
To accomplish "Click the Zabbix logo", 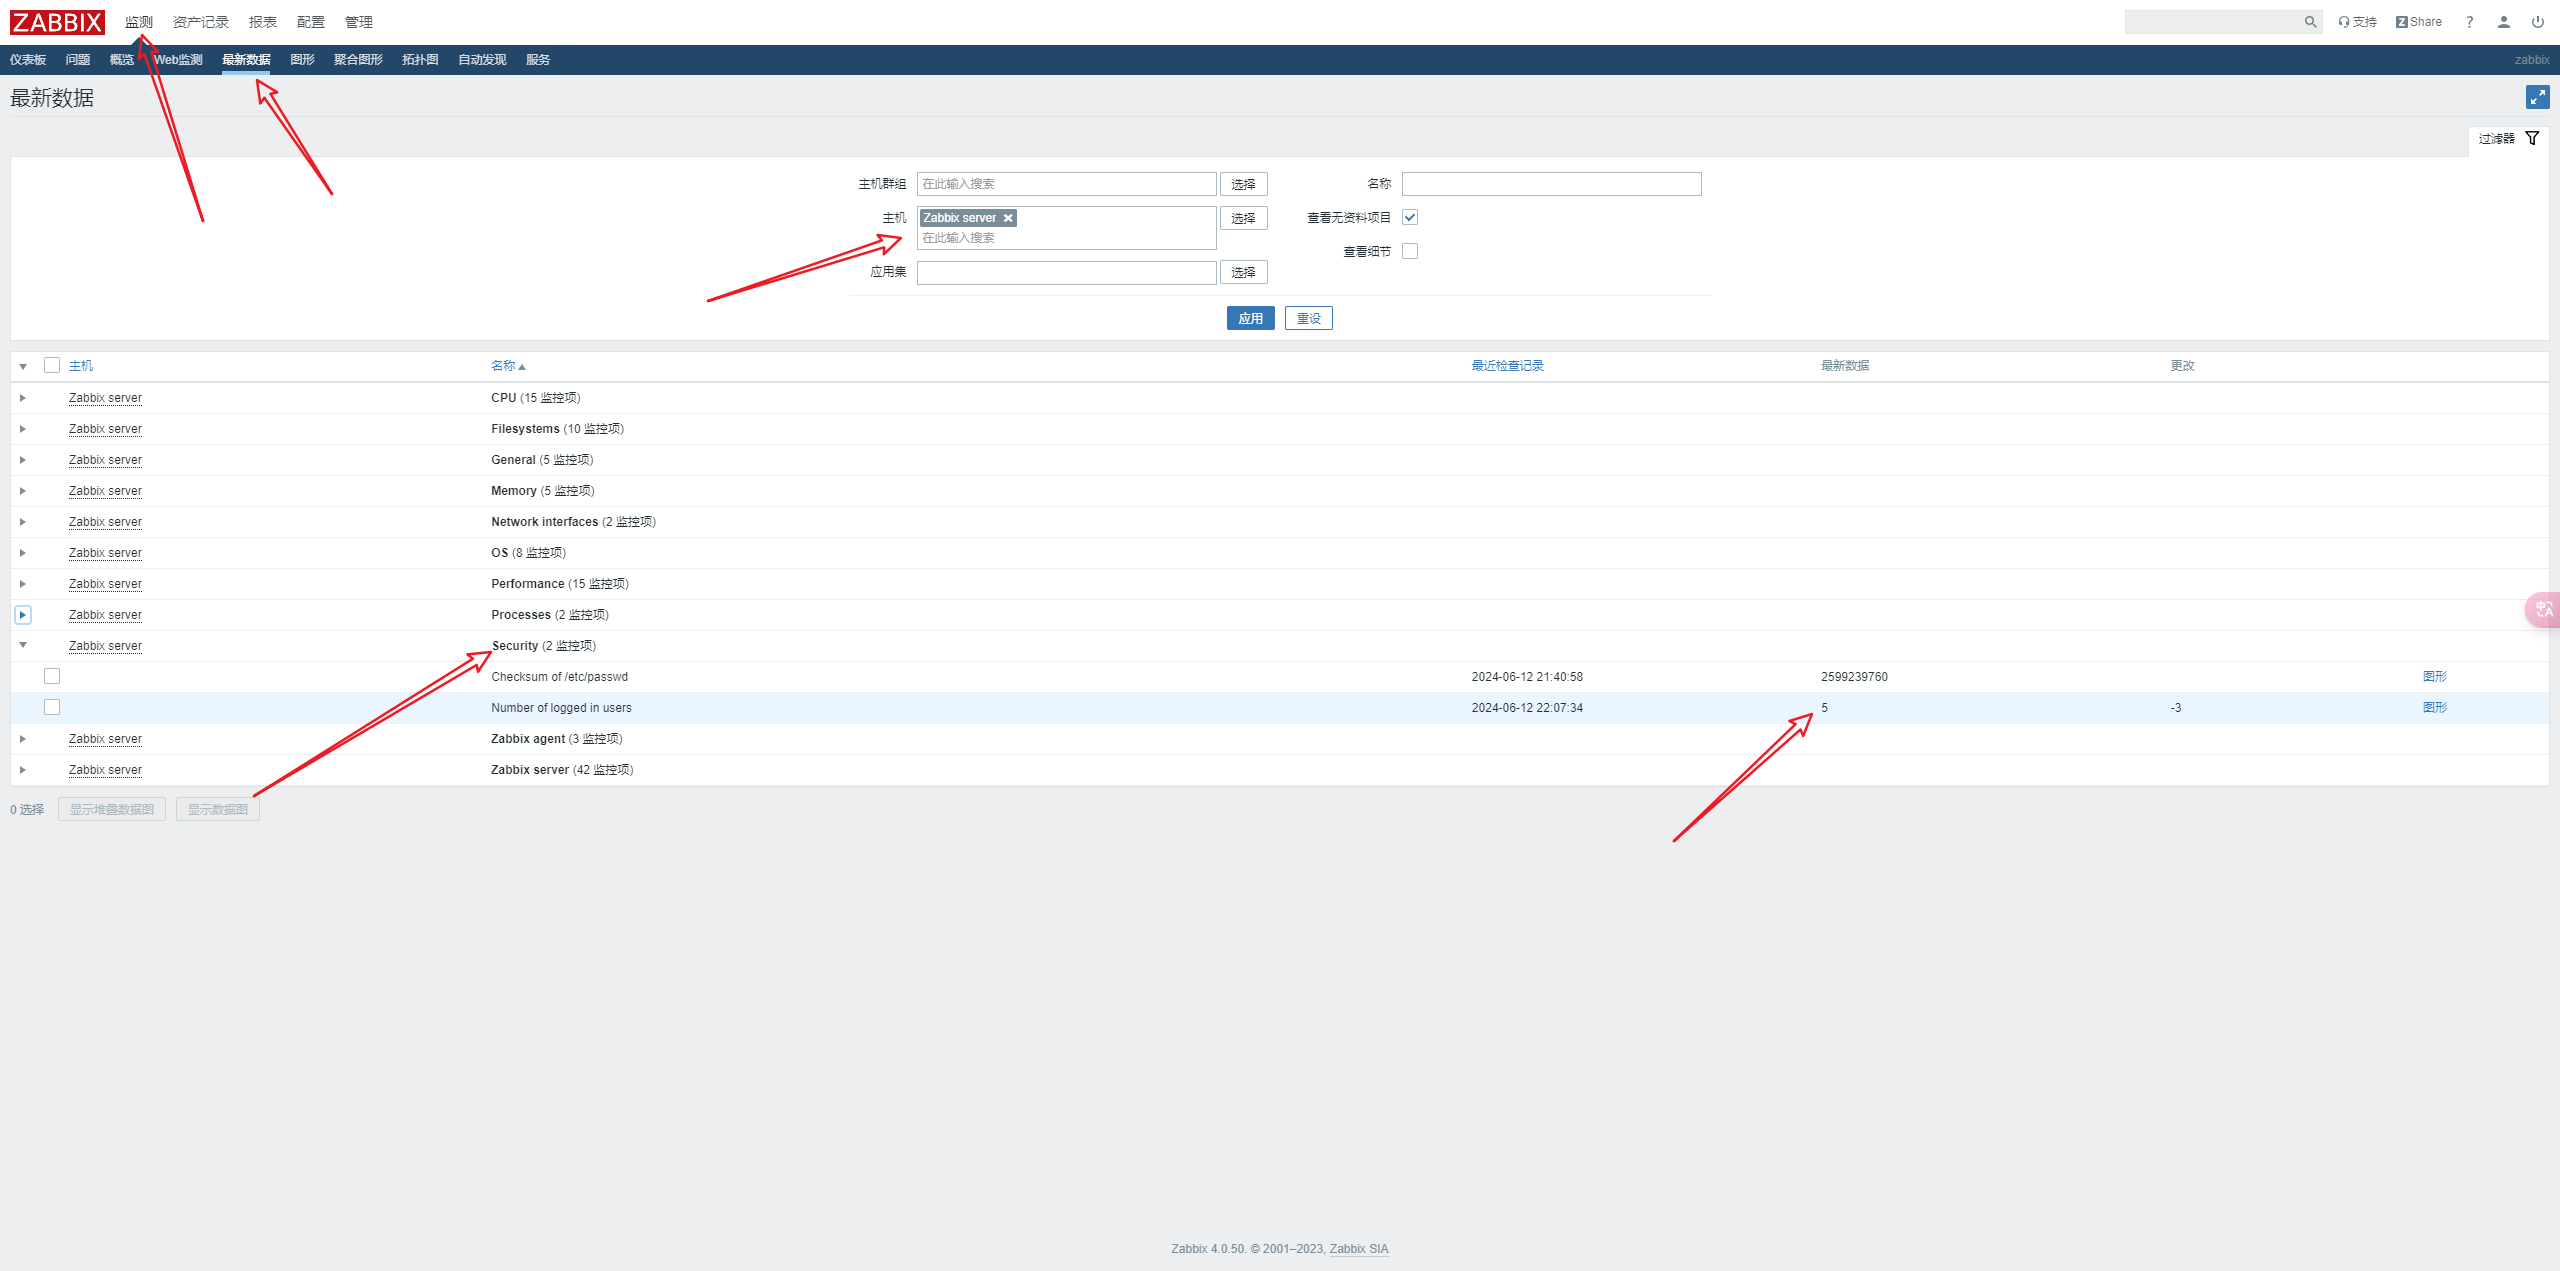I will 58,22.
